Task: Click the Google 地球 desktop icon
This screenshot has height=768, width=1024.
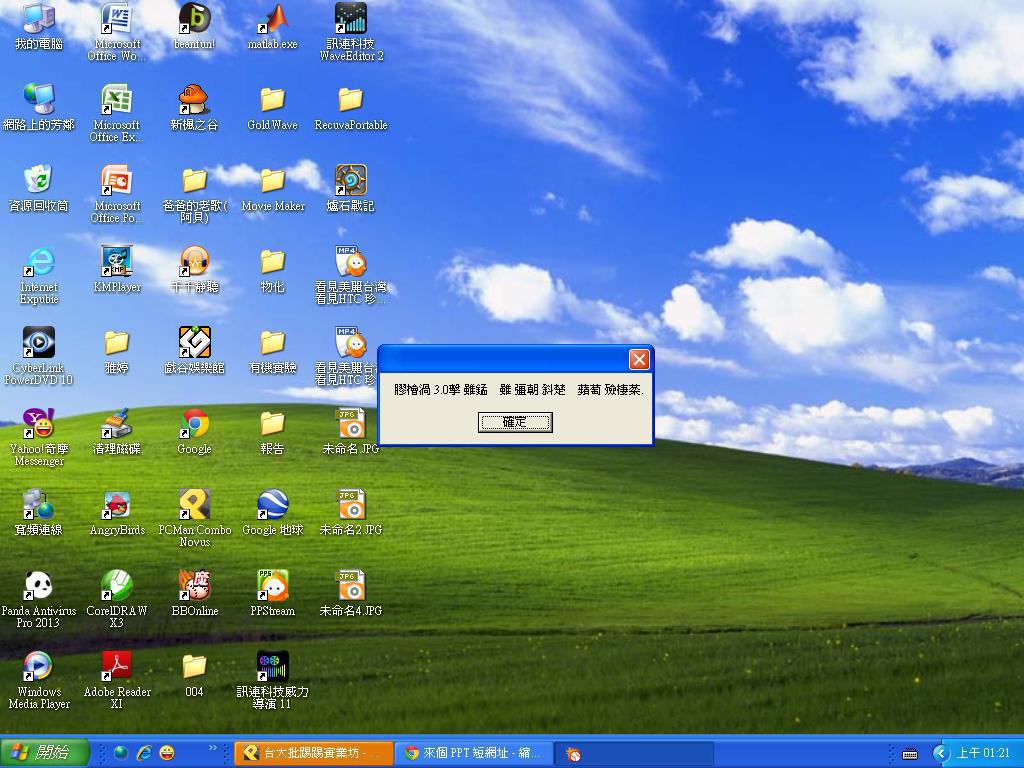Action: point(272,505)
